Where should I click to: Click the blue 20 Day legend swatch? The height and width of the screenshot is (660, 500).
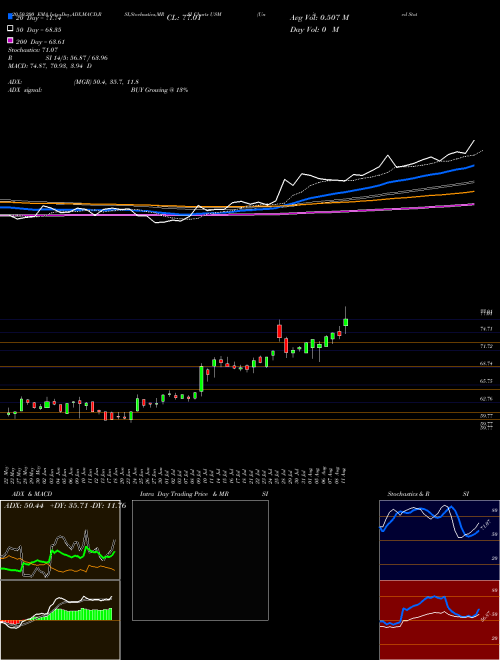click(10, 17)
